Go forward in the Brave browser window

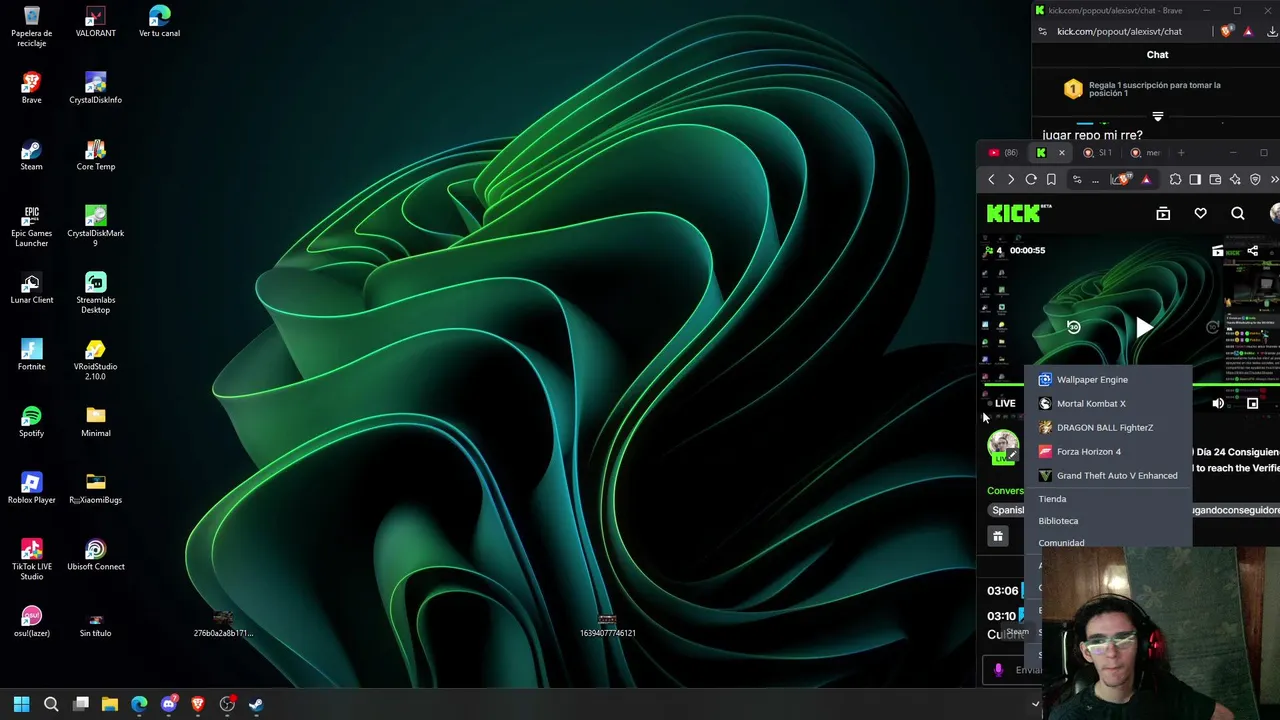point(1011,180)
